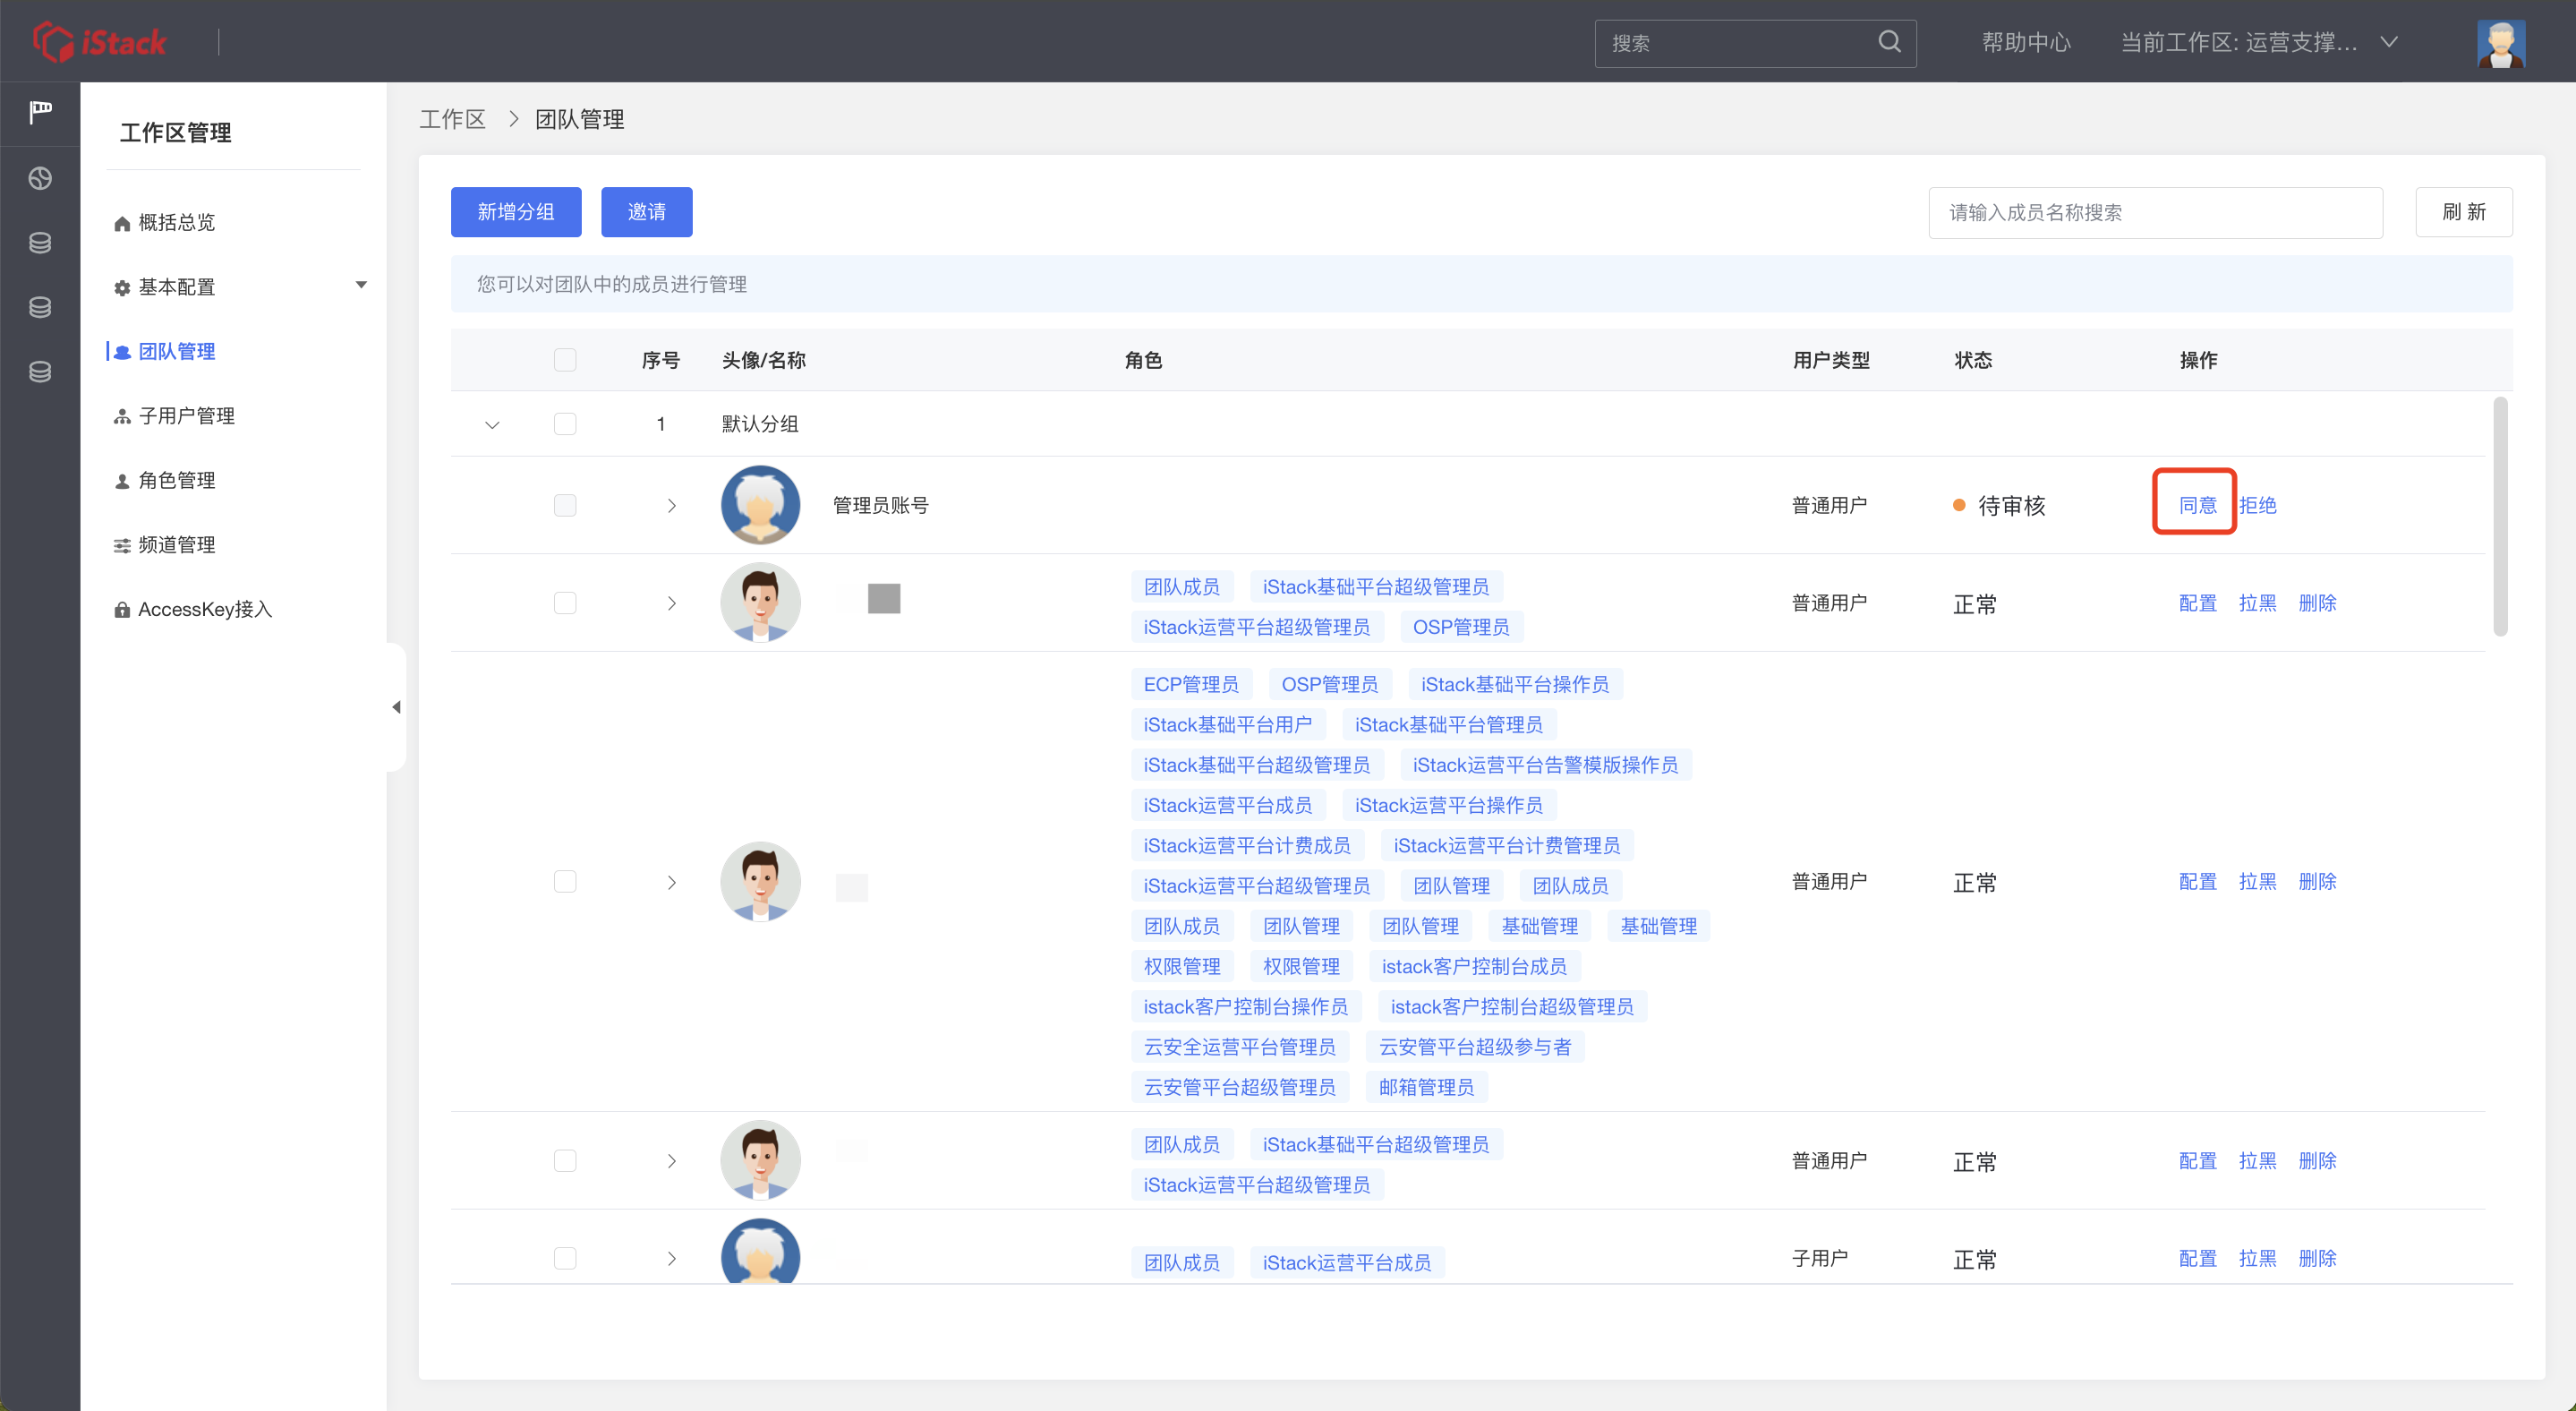Open 频道管理 in sidebar
2576x1411 pixels.
176,546
